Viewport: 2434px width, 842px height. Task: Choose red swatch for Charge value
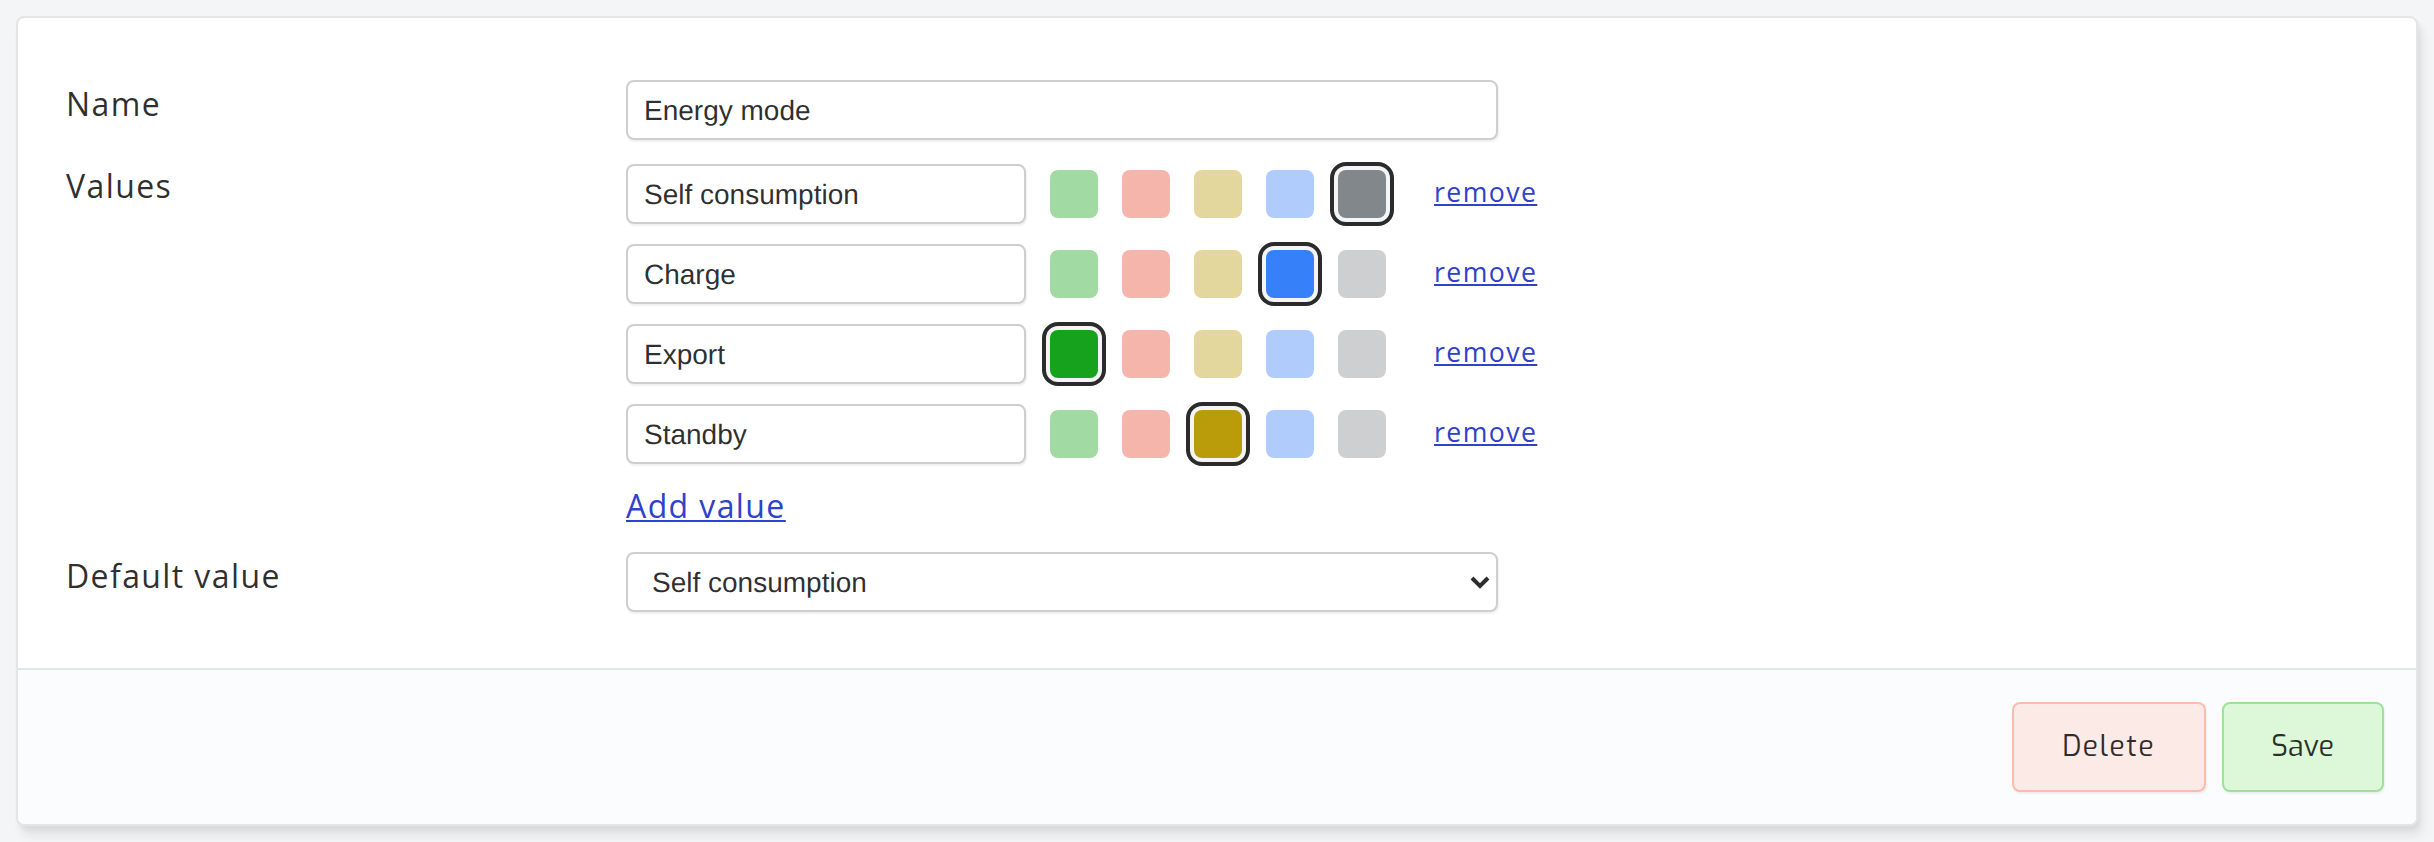click(x=1146, y=274)
